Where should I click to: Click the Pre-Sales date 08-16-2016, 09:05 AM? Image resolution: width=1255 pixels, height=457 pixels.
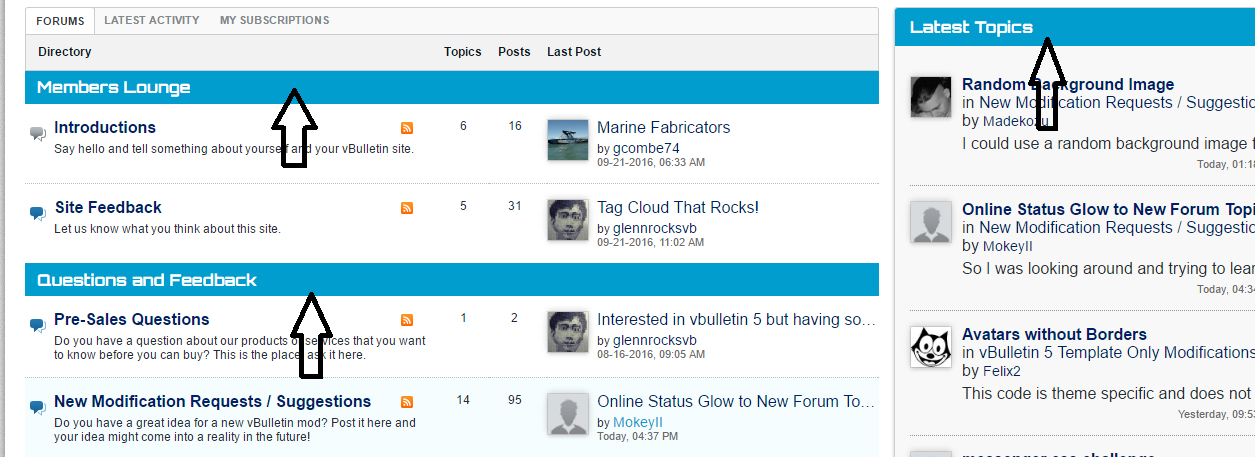(651, 354)
